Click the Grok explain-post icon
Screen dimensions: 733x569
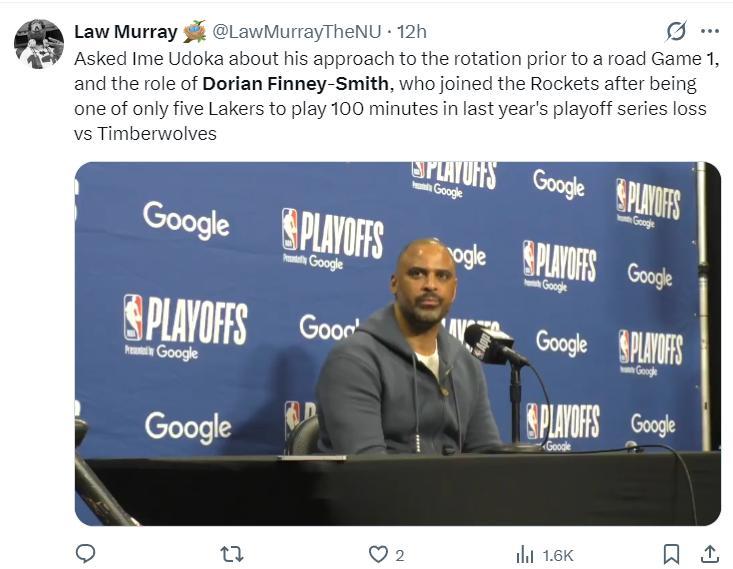[676, 31]
